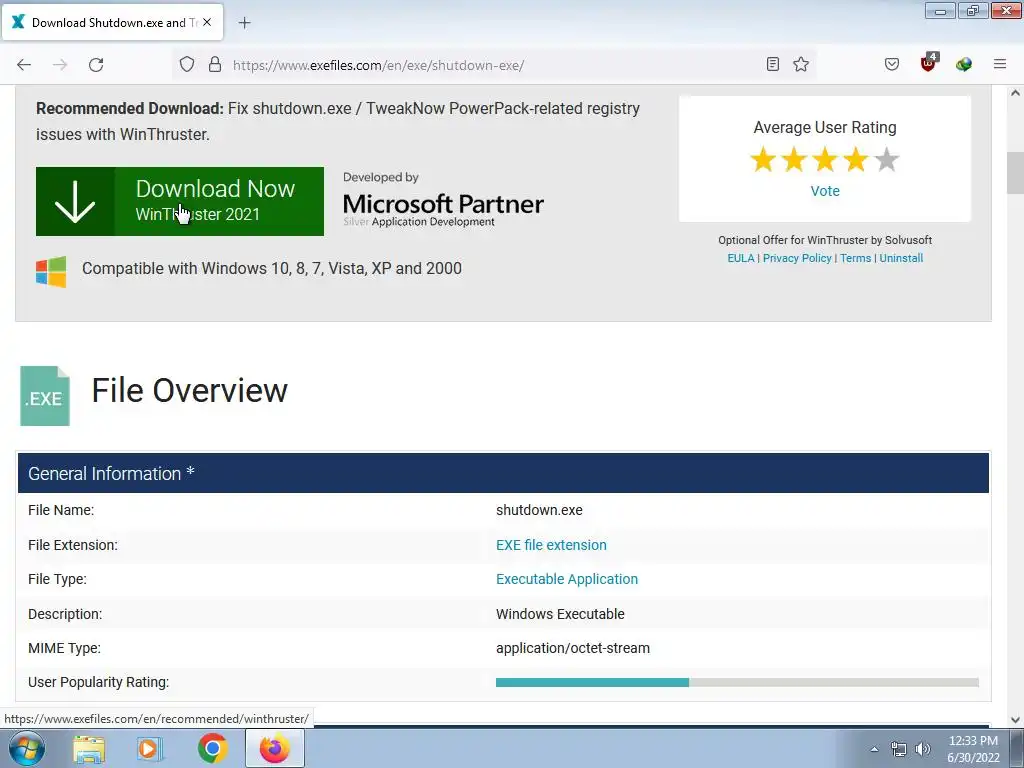Toggle reader view icon

pos(773,64)
